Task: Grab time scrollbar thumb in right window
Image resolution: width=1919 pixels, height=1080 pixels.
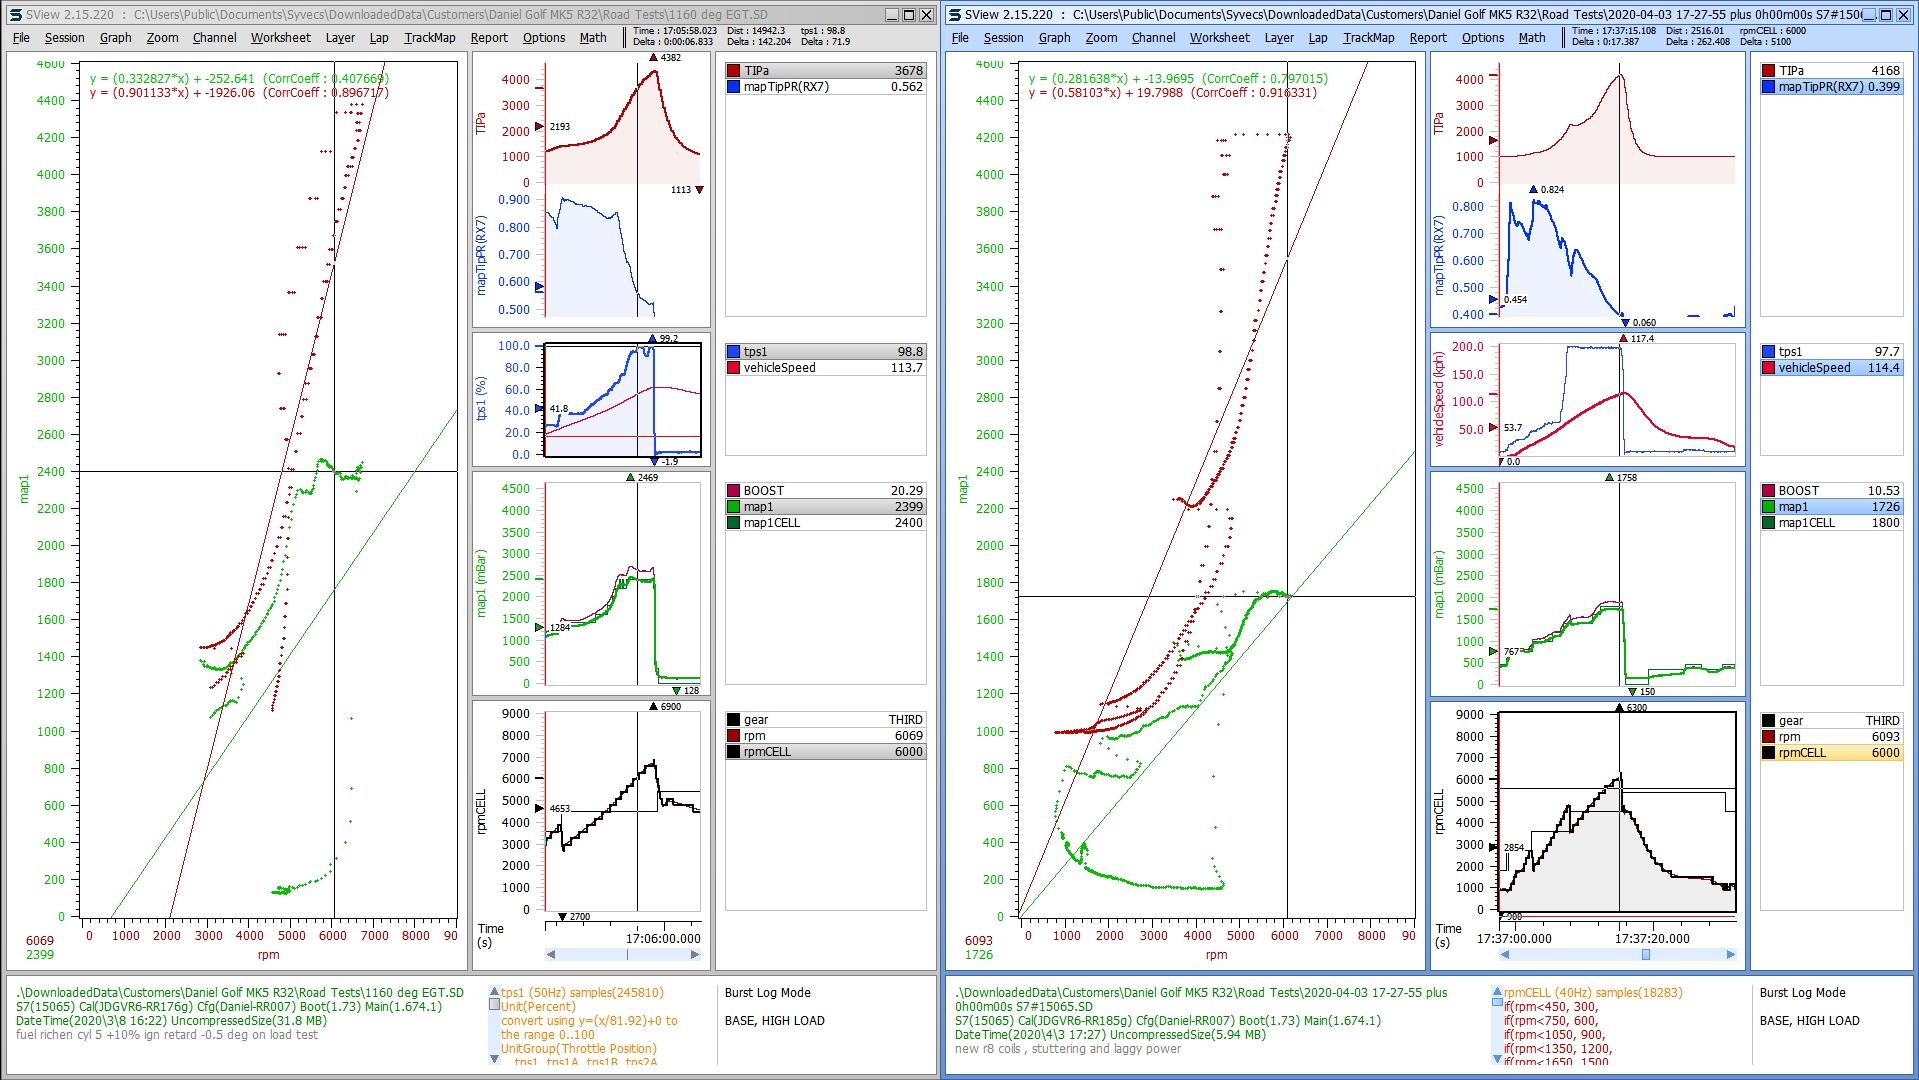Action: point(1646,955)
